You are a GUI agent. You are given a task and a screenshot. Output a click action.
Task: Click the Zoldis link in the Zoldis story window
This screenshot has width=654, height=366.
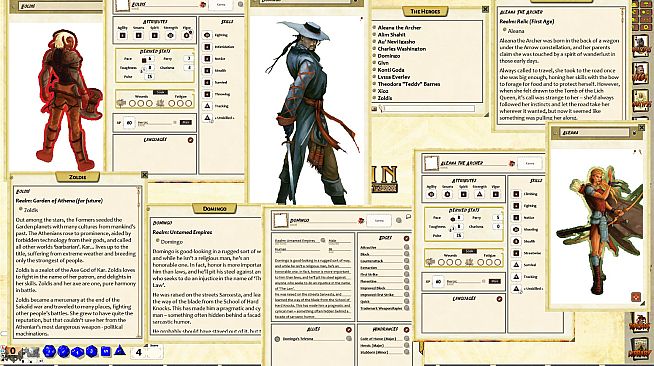point(30,210)
